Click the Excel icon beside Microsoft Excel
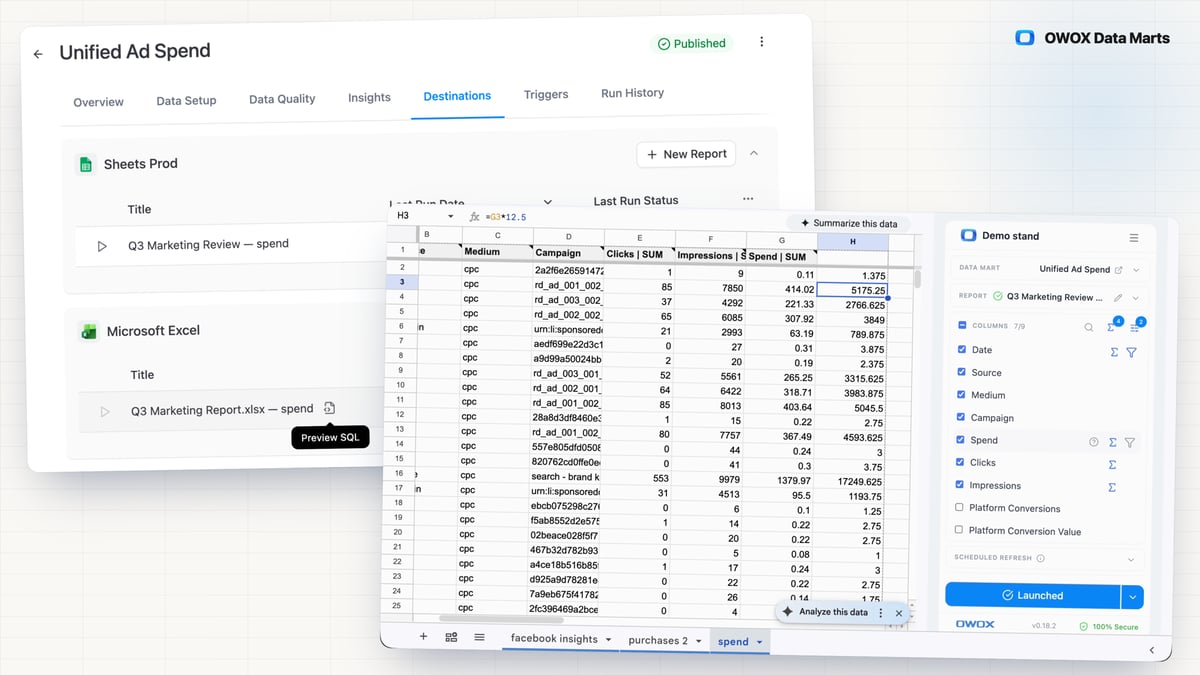Image resolution: width=1200 pixels, height=675 pixels. click(x=88, y=331)
